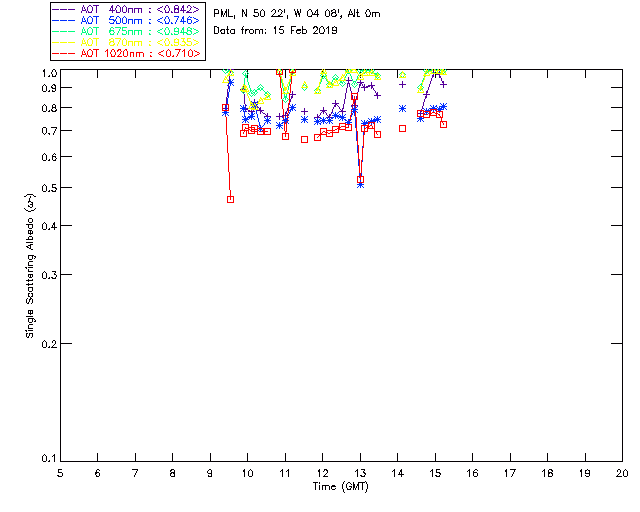Click the AOT 870nm legend entry
The width and height of the screenshot is (640, 512).
tap(126, 42)
